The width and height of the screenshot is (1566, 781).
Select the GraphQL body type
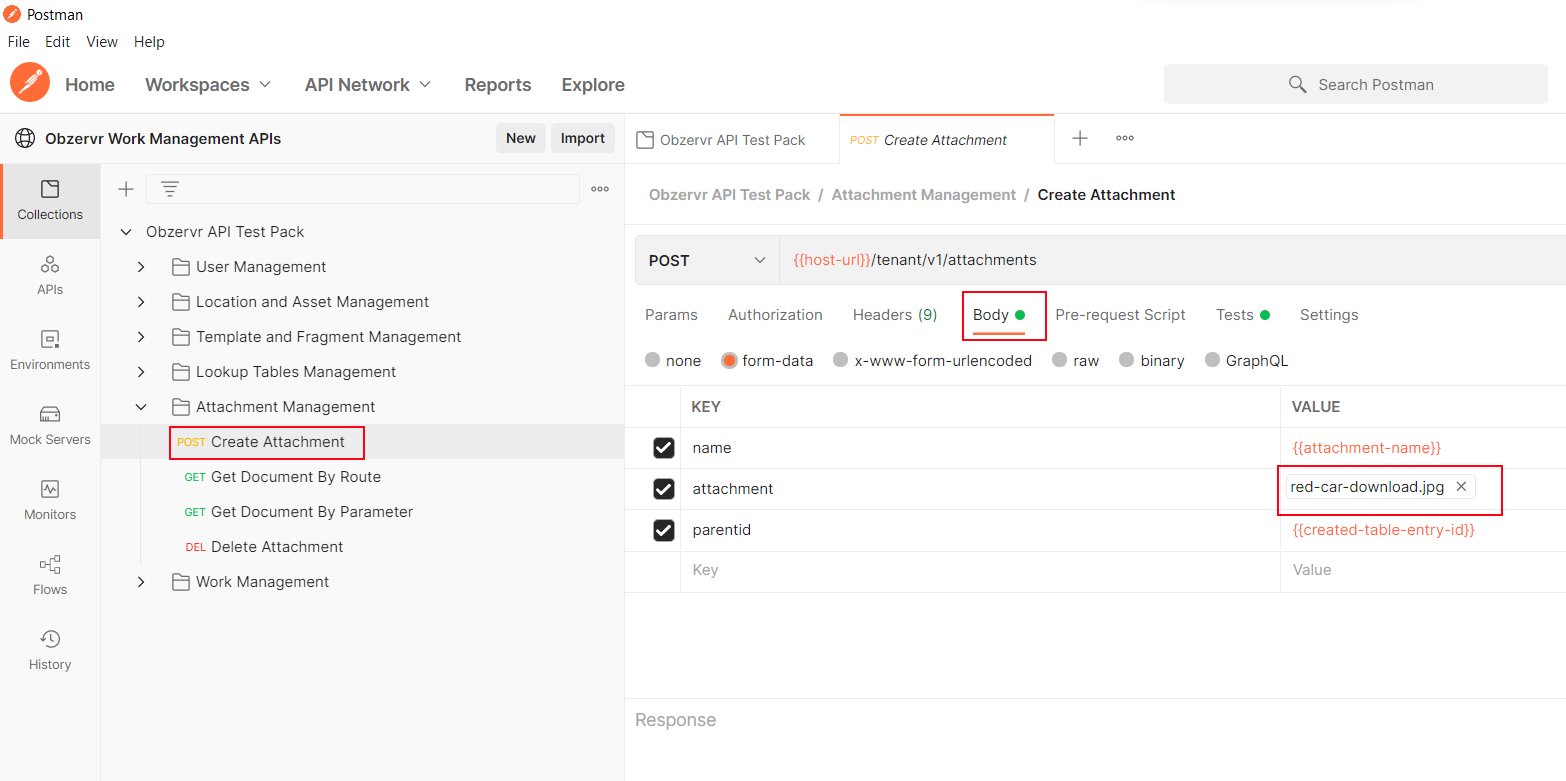pos(1213,361)
